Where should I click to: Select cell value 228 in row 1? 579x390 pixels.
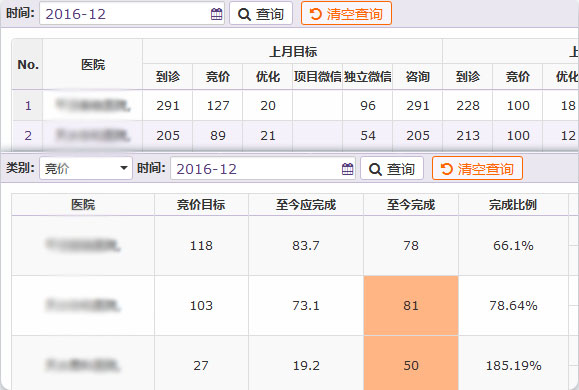[x=468, y=105]
